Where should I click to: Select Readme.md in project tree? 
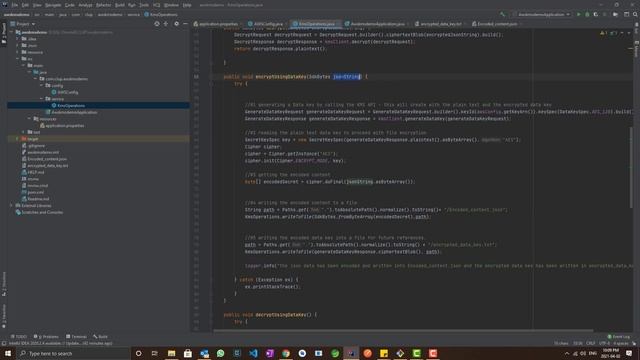35,199
